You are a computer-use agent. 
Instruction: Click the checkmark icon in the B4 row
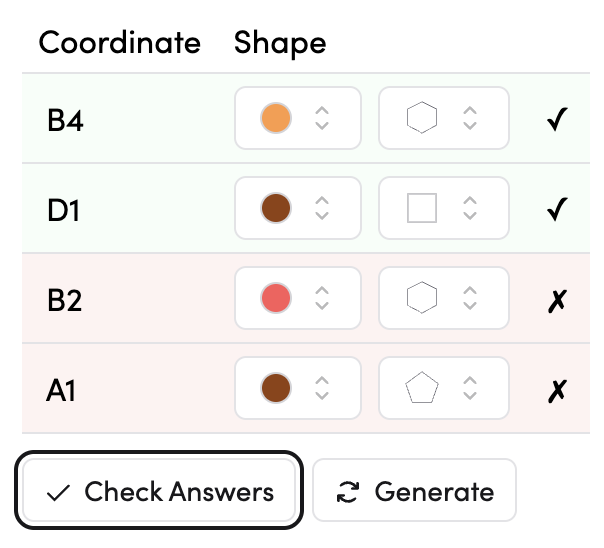(x=557, y=120)
